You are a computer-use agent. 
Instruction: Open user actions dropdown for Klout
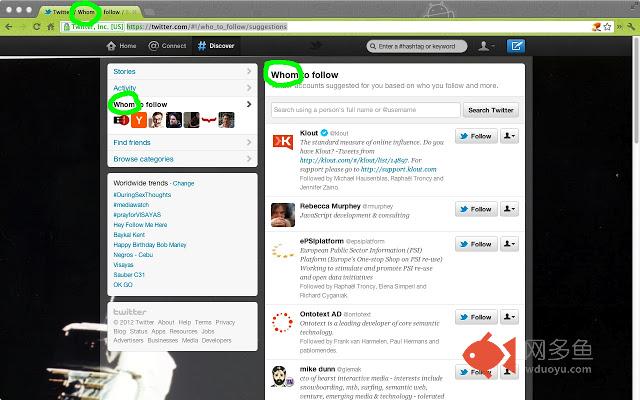tap(509, 136)
